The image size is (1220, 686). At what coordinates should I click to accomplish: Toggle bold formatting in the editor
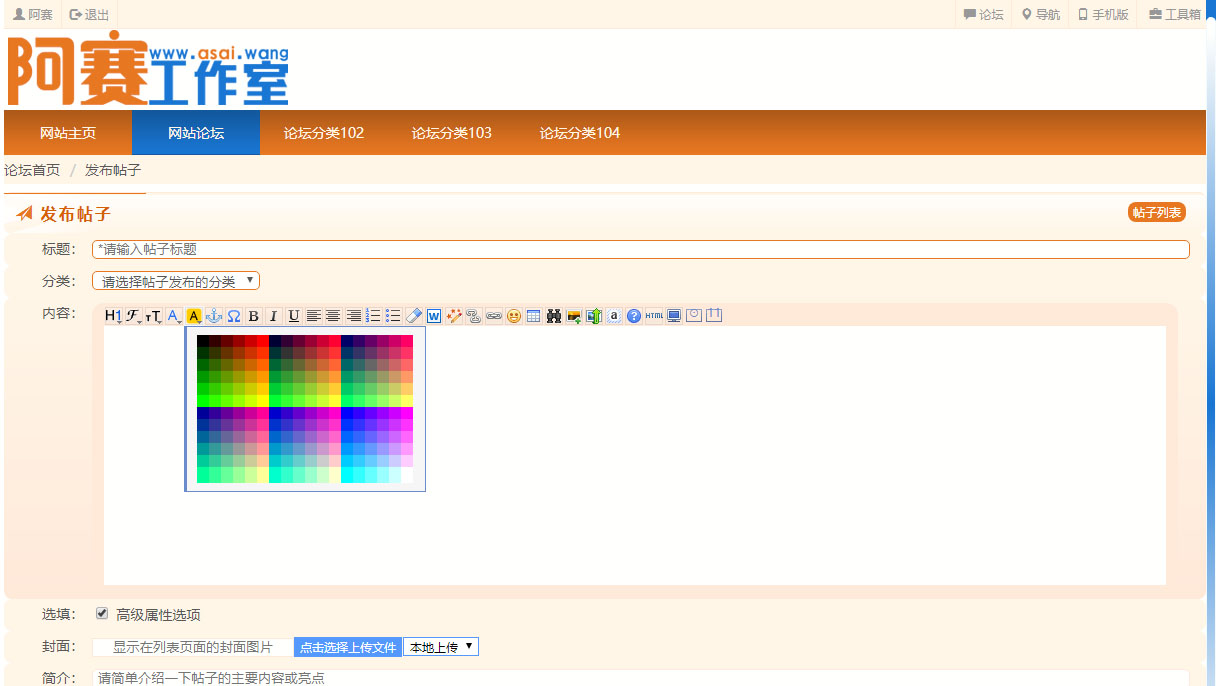click(x=254, y=316)
